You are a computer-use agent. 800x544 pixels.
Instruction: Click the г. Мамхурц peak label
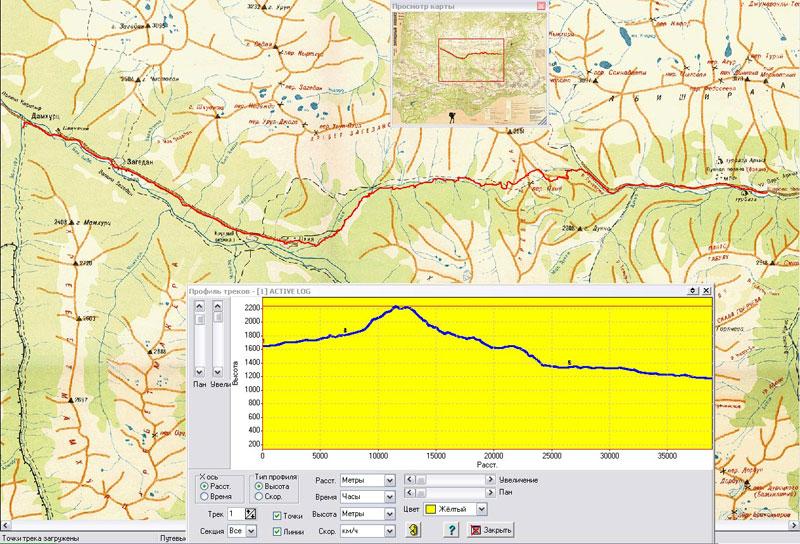[x=92, y=222]
